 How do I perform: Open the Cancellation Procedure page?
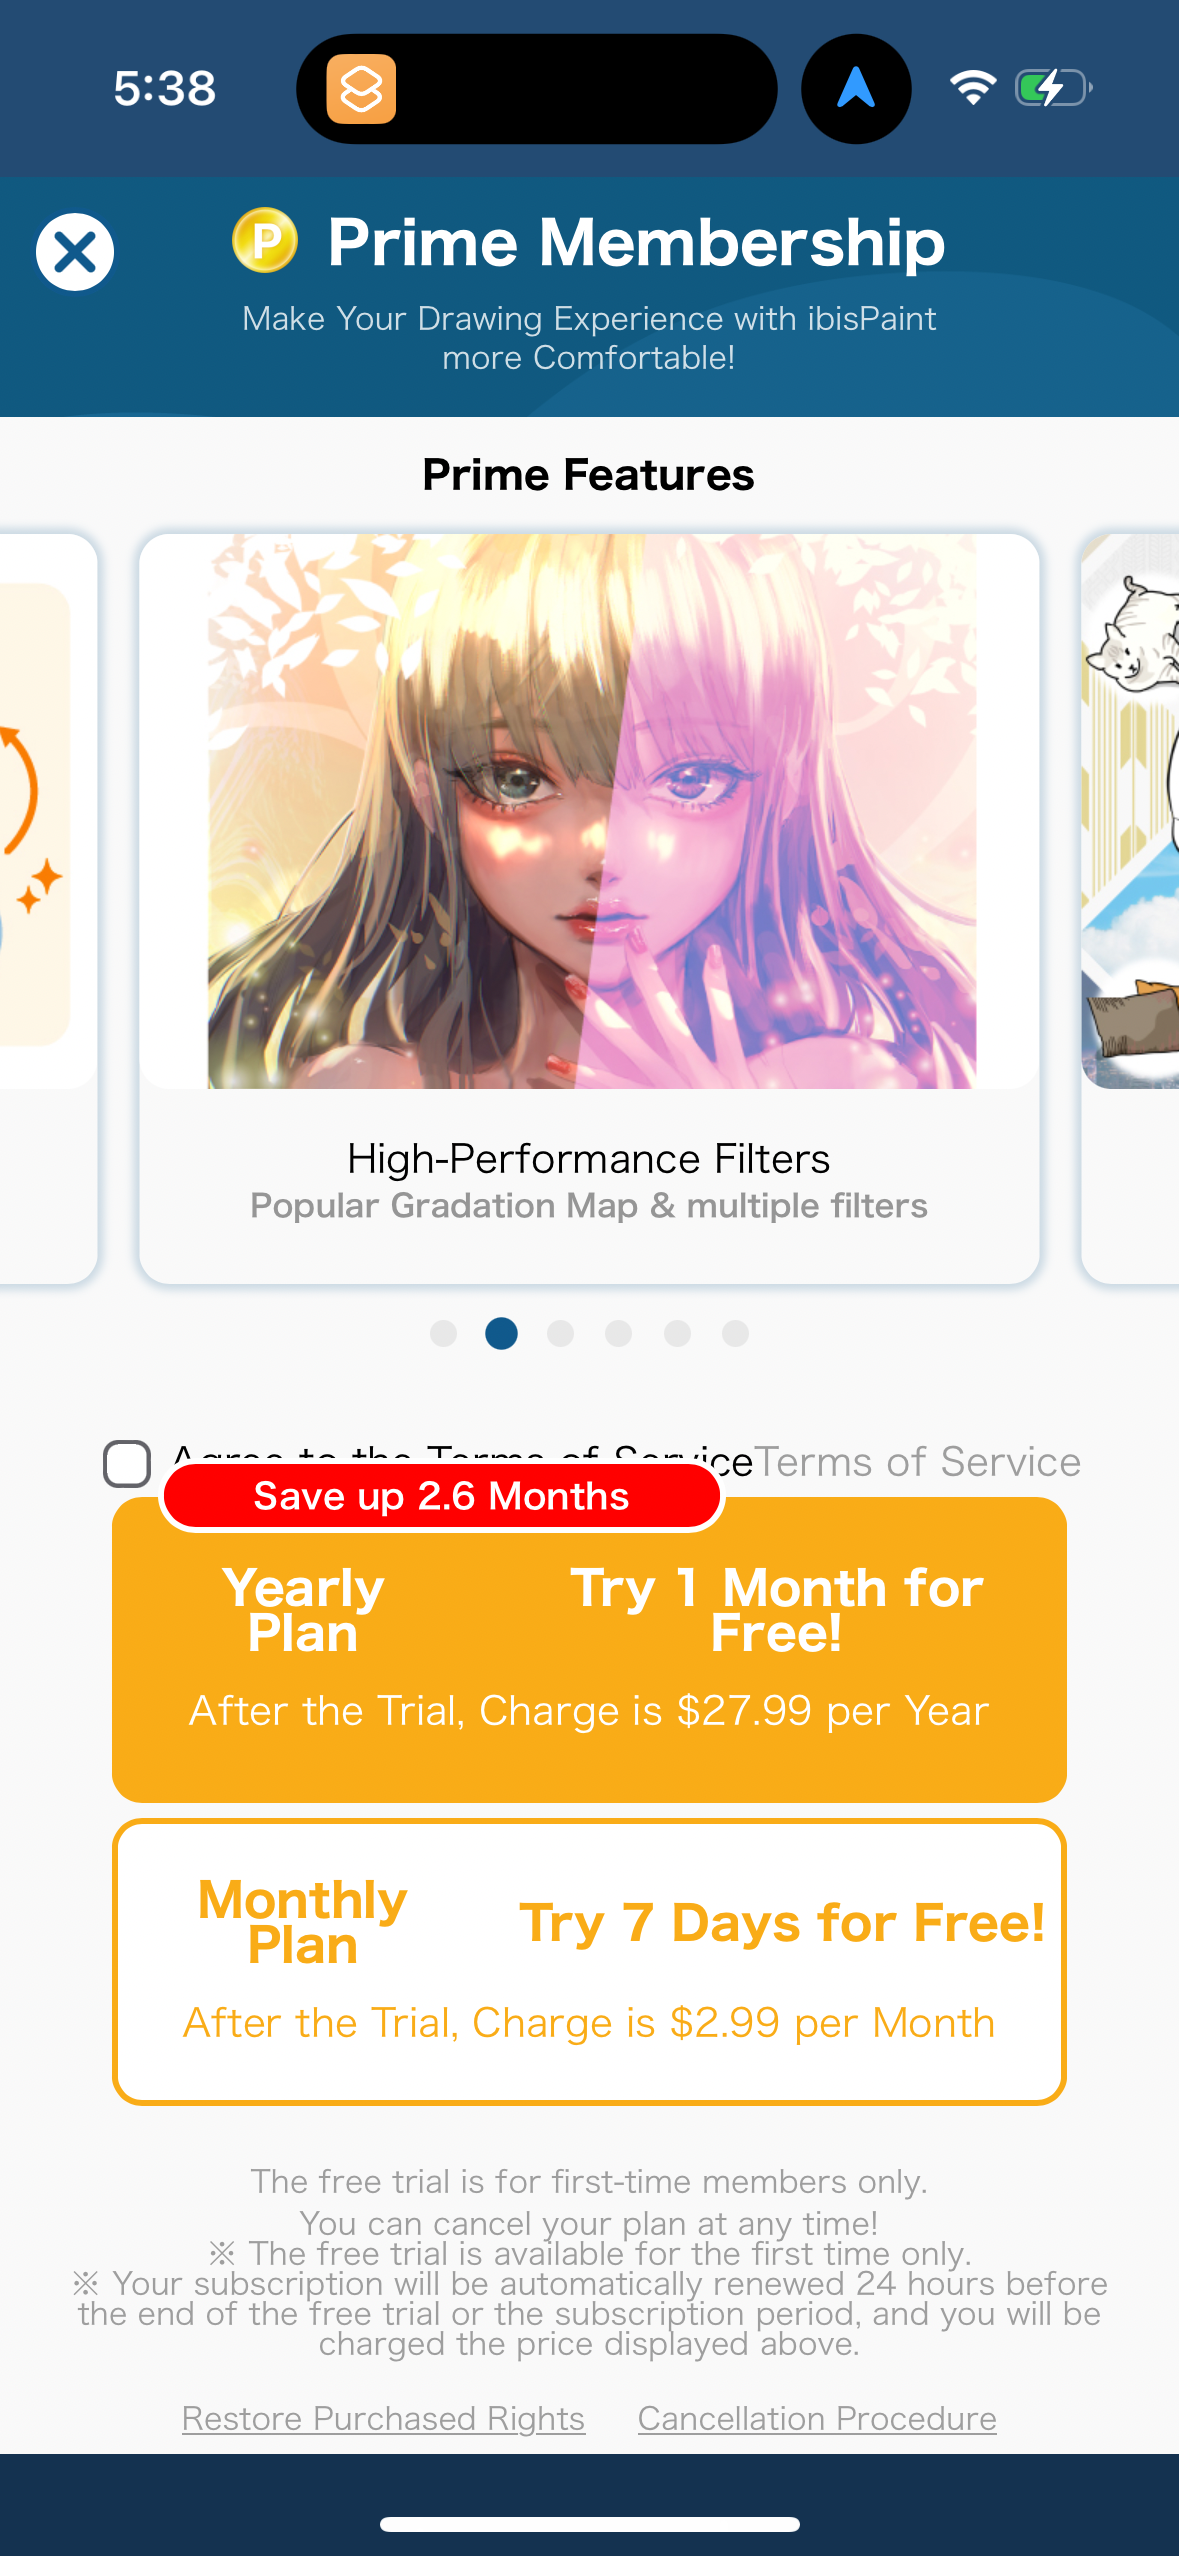click(817, 2418)
